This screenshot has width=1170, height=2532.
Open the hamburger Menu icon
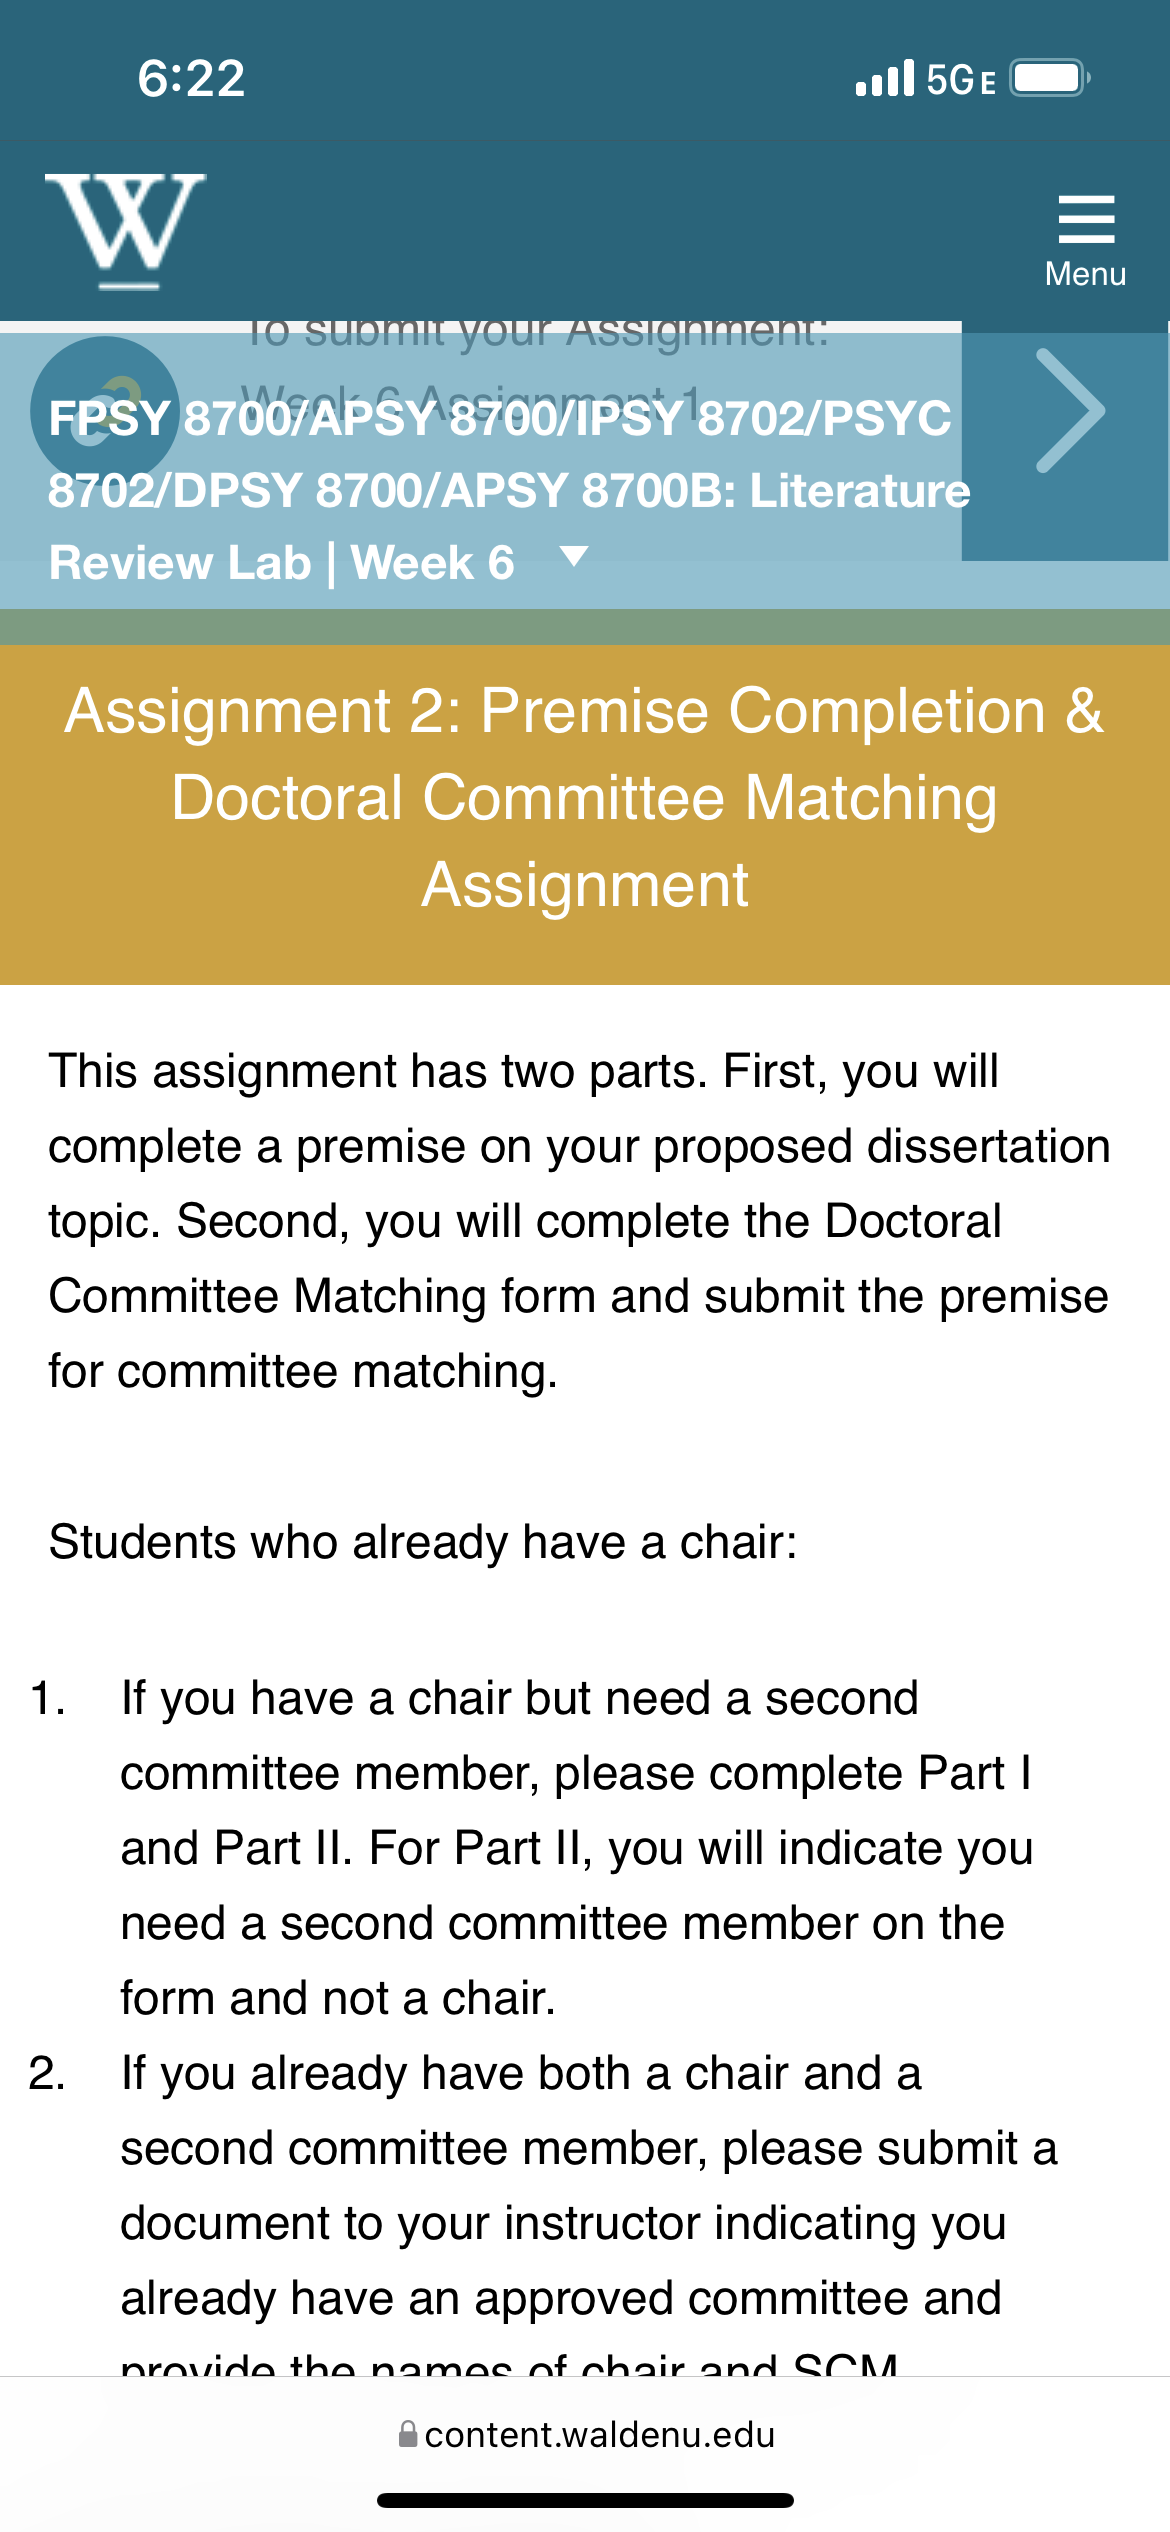(1086, 219)
